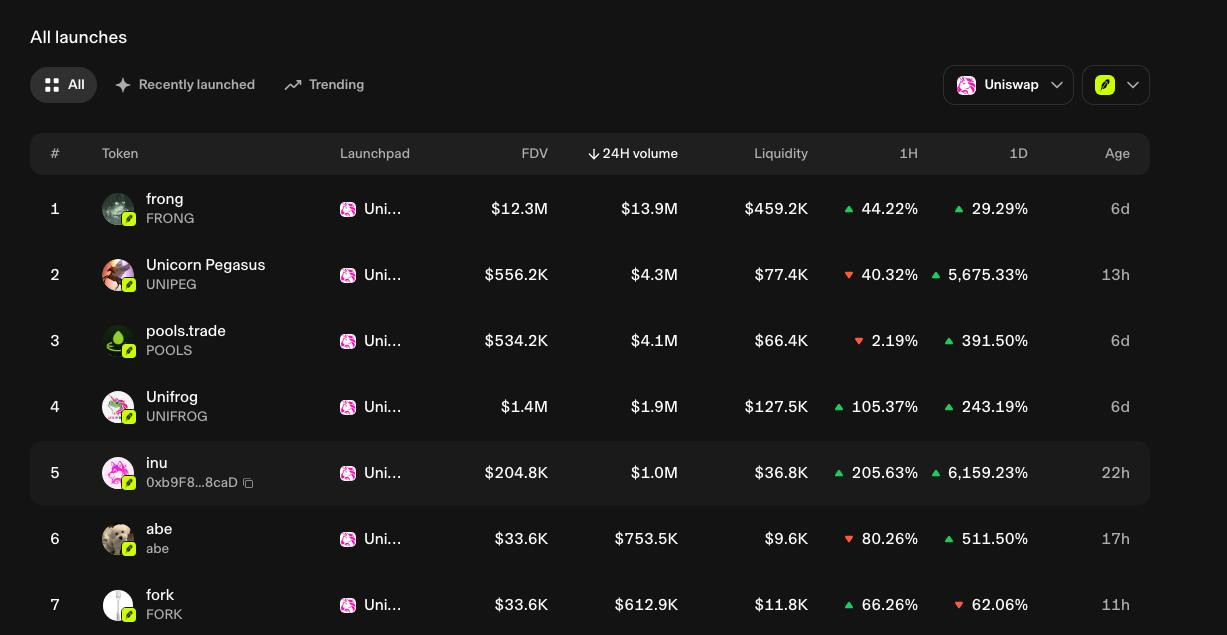Click the fork token avatar icon
Screen dimensions: 1227x635
[x=118, y=605]
